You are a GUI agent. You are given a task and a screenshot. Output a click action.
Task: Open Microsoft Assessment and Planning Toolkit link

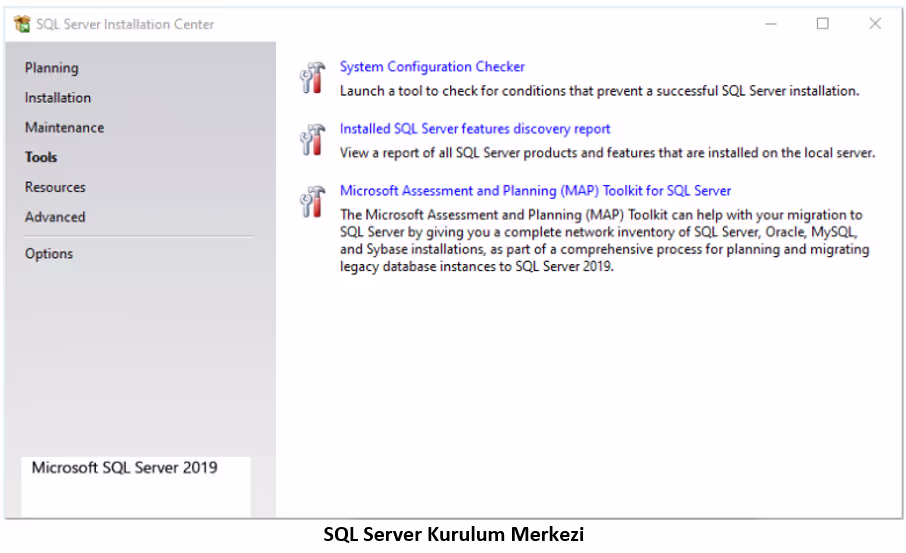(535, 191)
